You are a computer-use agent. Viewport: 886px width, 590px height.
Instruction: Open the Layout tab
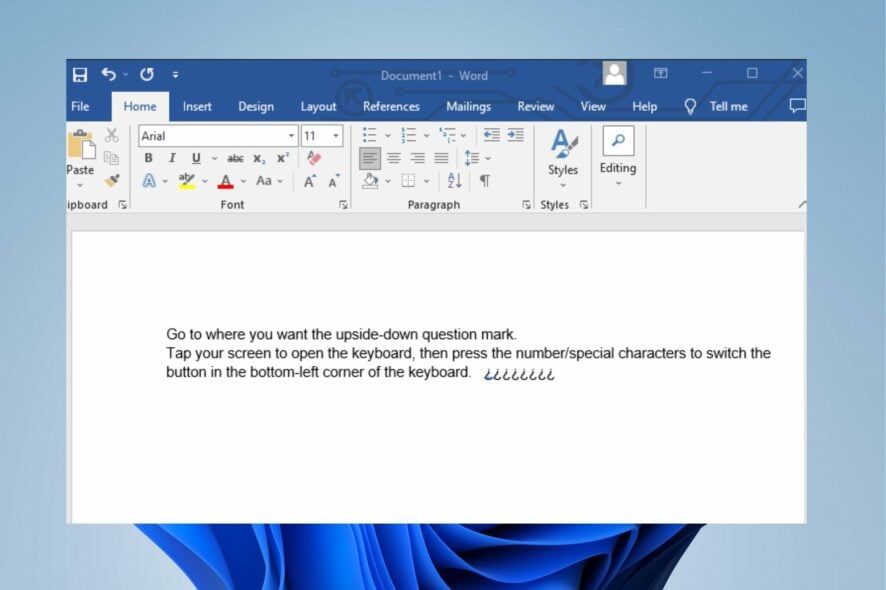coord(318,106)
